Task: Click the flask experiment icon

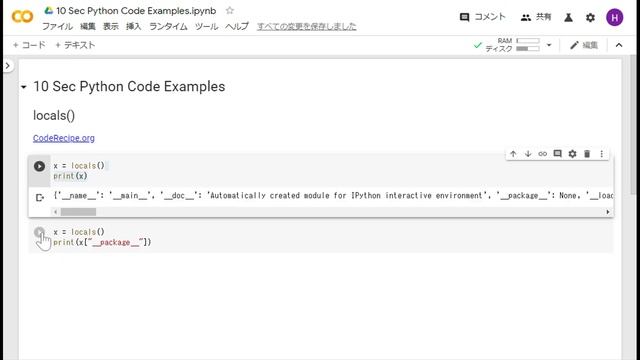Action: point(568,17)
